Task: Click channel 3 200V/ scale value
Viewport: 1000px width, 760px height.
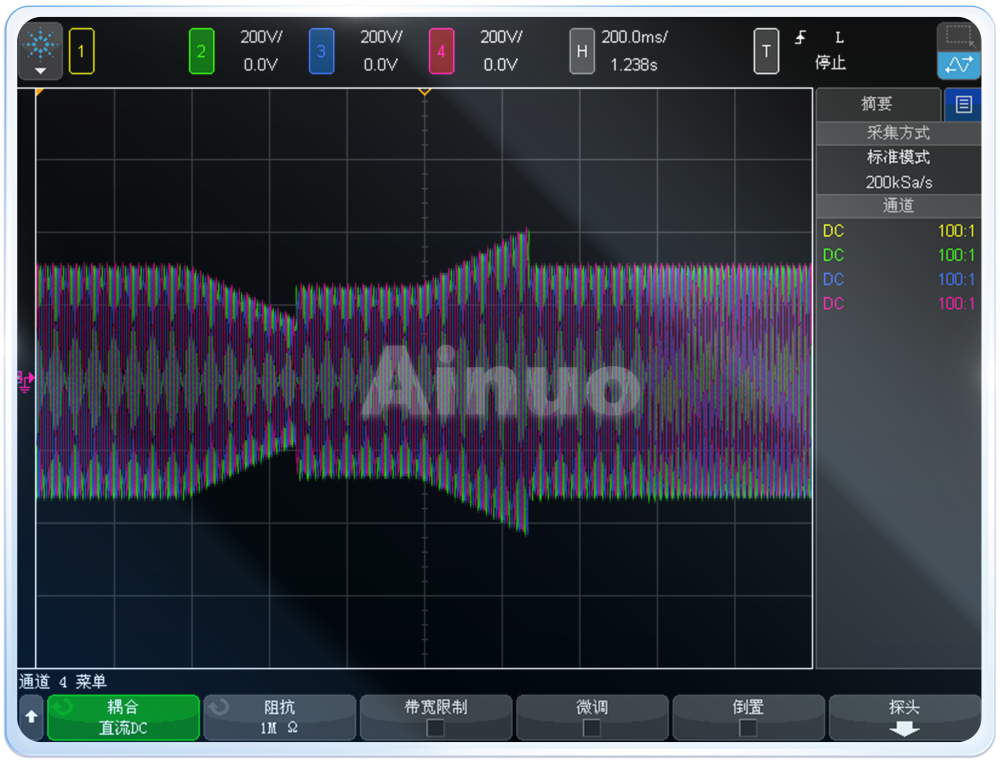Action: click(x=381, y=37)
